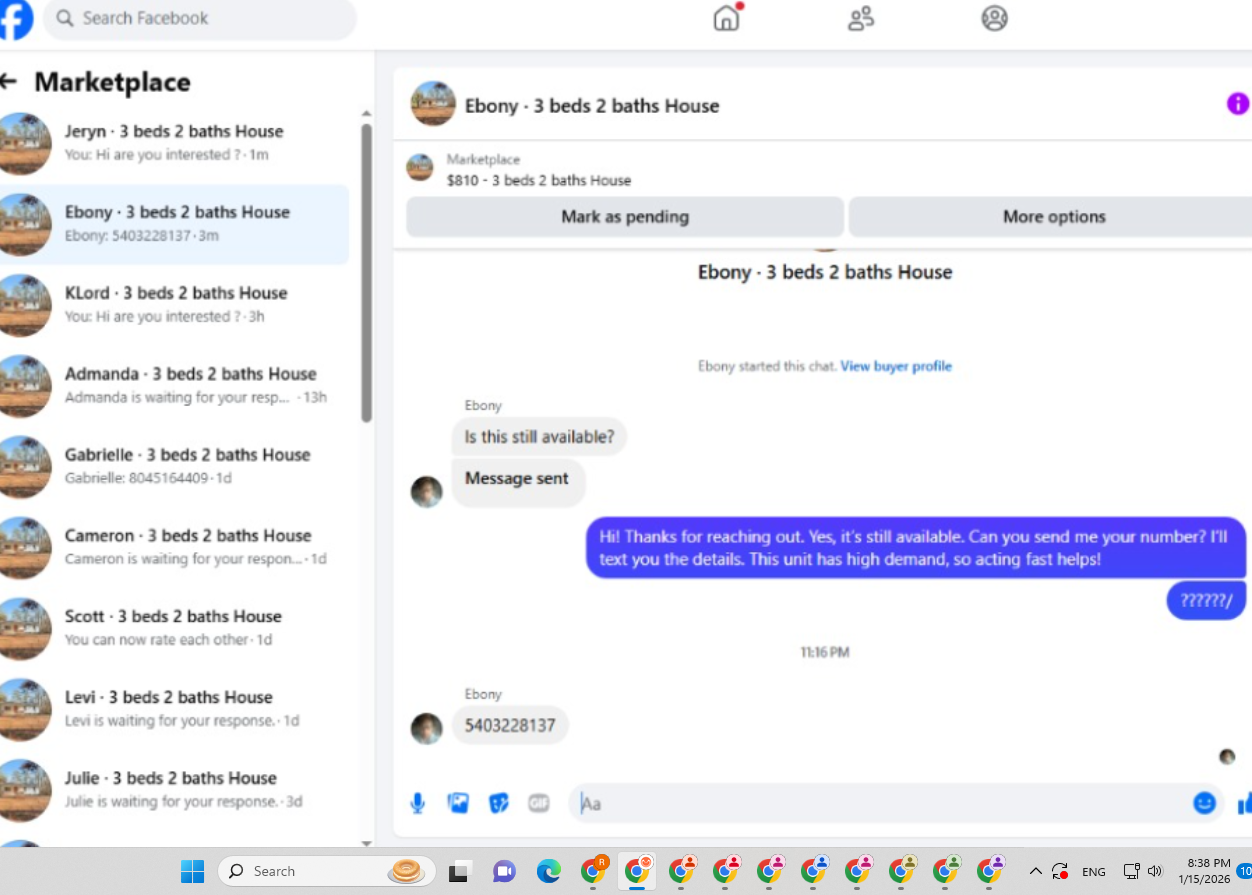Click Ebony's avatar beside Message sent
Screen dimensions: 1252x895
point(427,491)
